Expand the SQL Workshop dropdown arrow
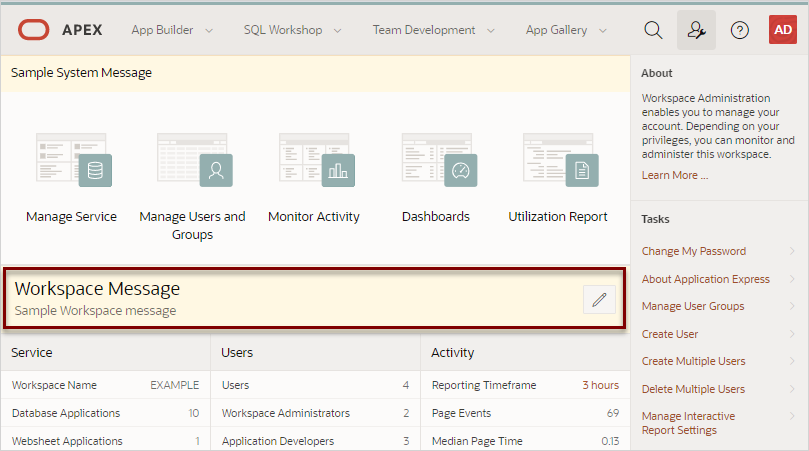The image size is (809, 451). pyautogui.click(x=337, y=30)
